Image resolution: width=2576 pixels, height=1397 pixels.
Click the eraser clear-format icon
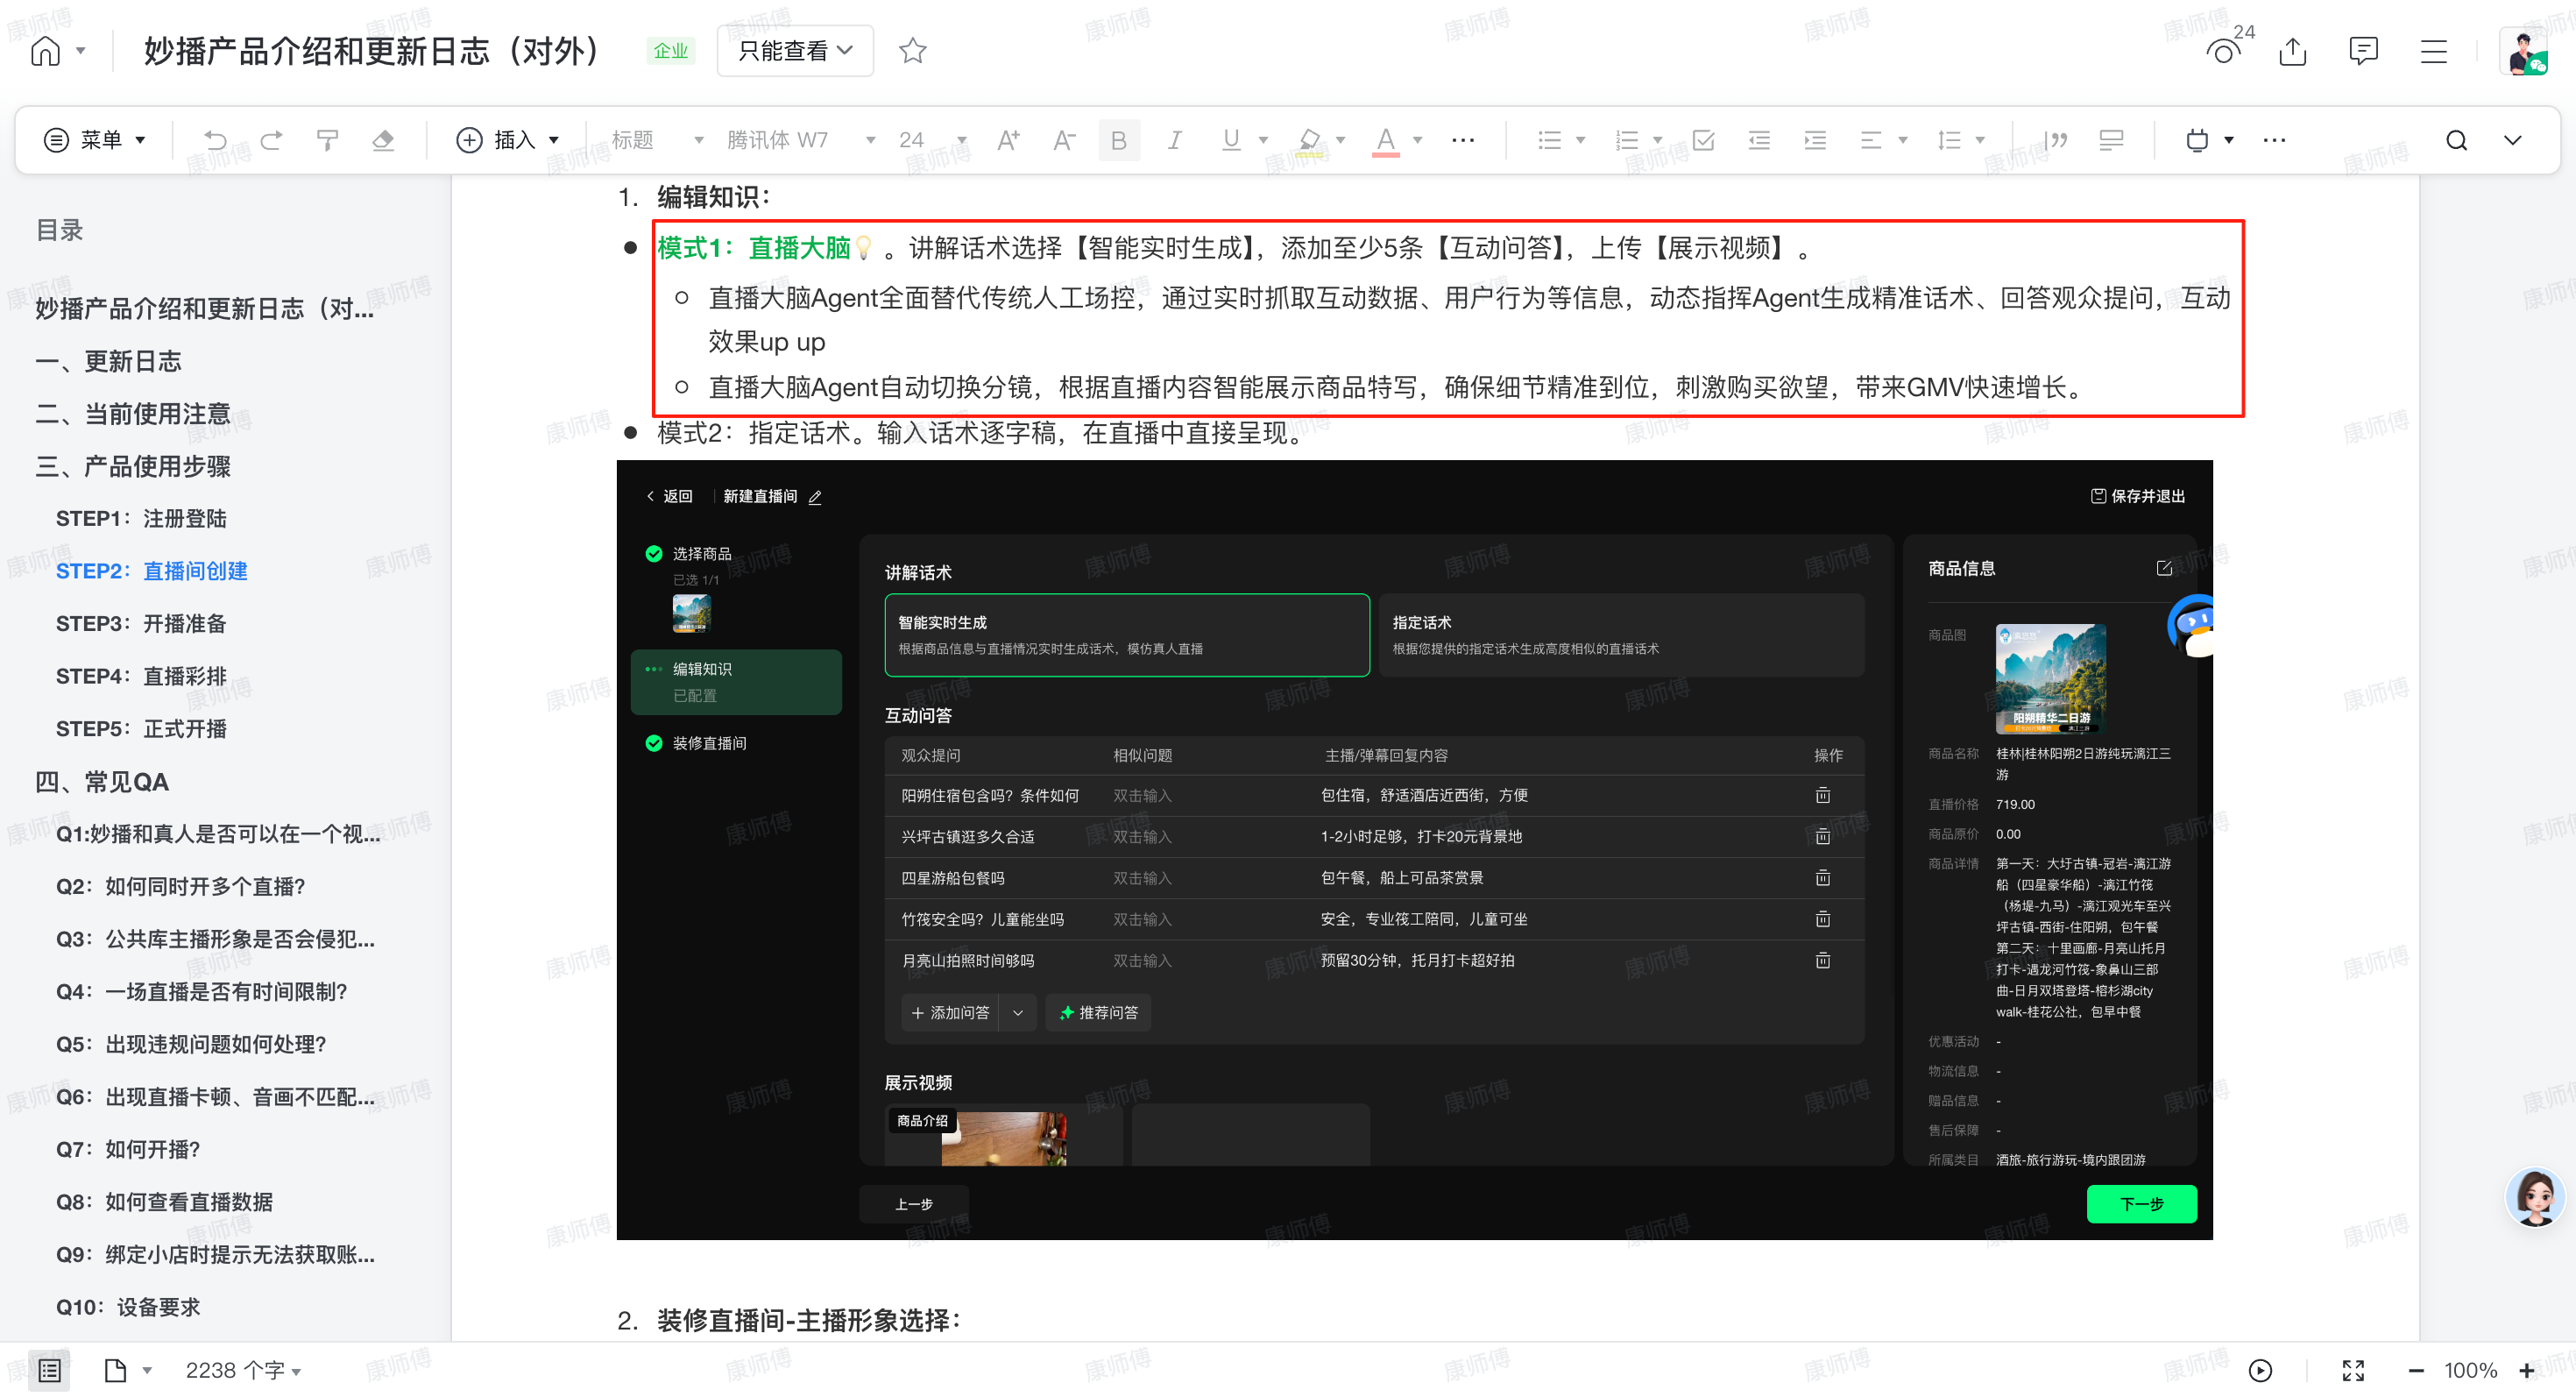tap(383, 140)
